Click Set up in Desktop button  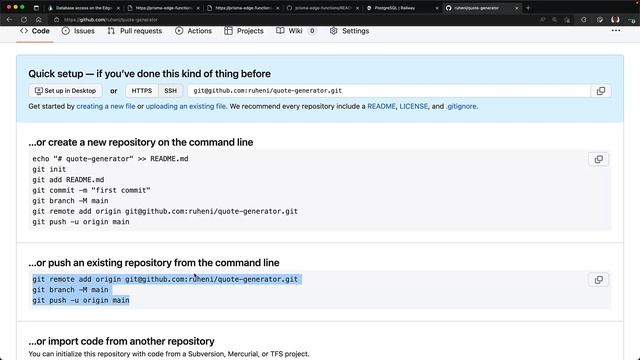65,91
